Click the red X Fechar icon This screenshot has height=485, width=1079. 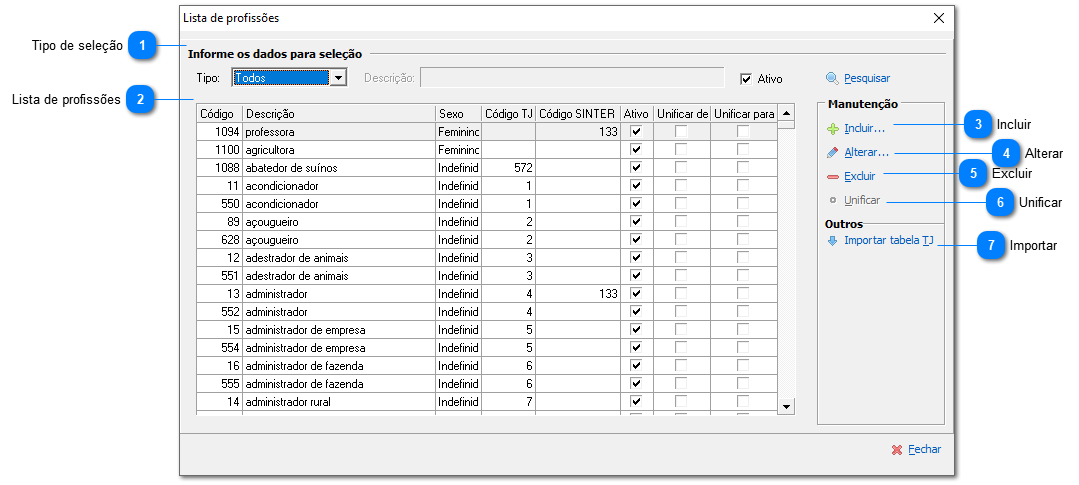pos(897,450)
